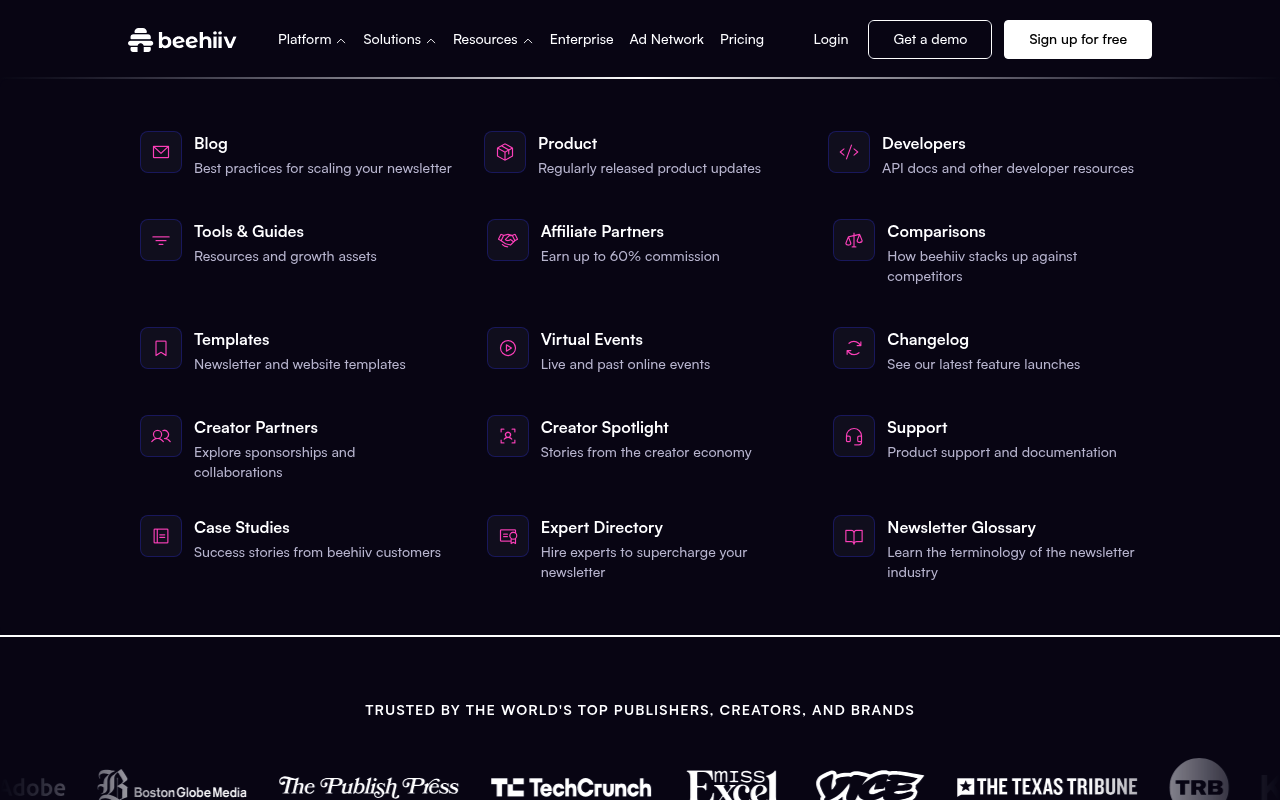
Task: Open the Platform nav label
Action: point(305,39)
